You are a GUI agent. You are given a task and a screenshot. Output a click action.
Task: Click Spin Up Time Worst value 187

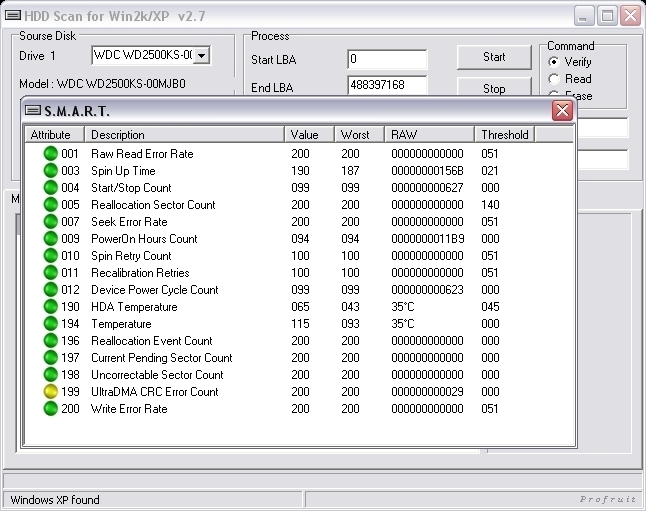[x=350, y=171]
